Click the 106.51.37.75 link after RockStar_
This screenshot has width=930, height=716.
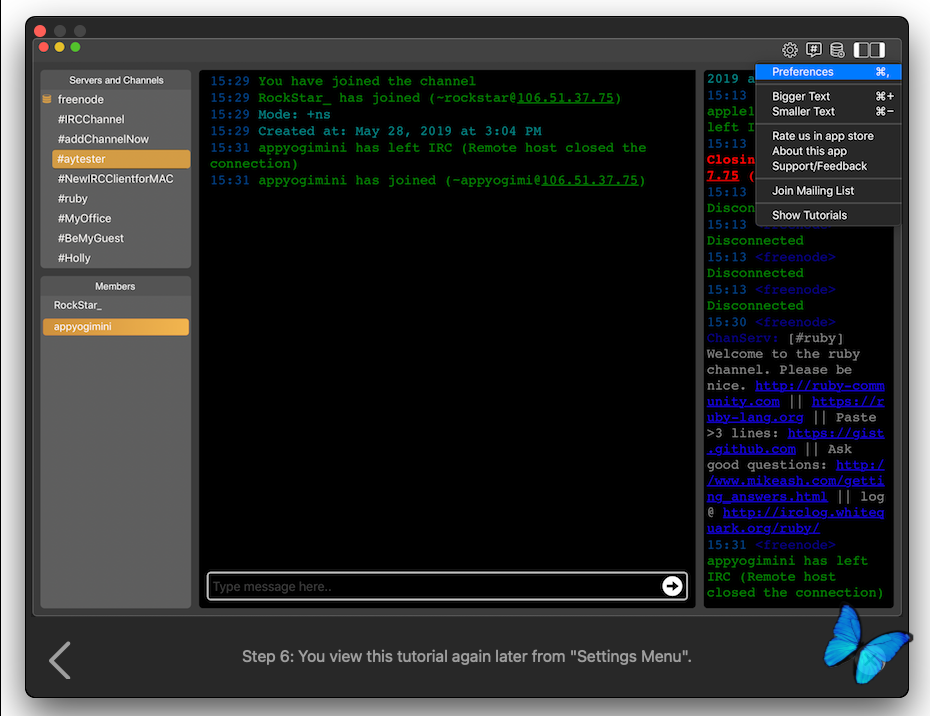566,98
